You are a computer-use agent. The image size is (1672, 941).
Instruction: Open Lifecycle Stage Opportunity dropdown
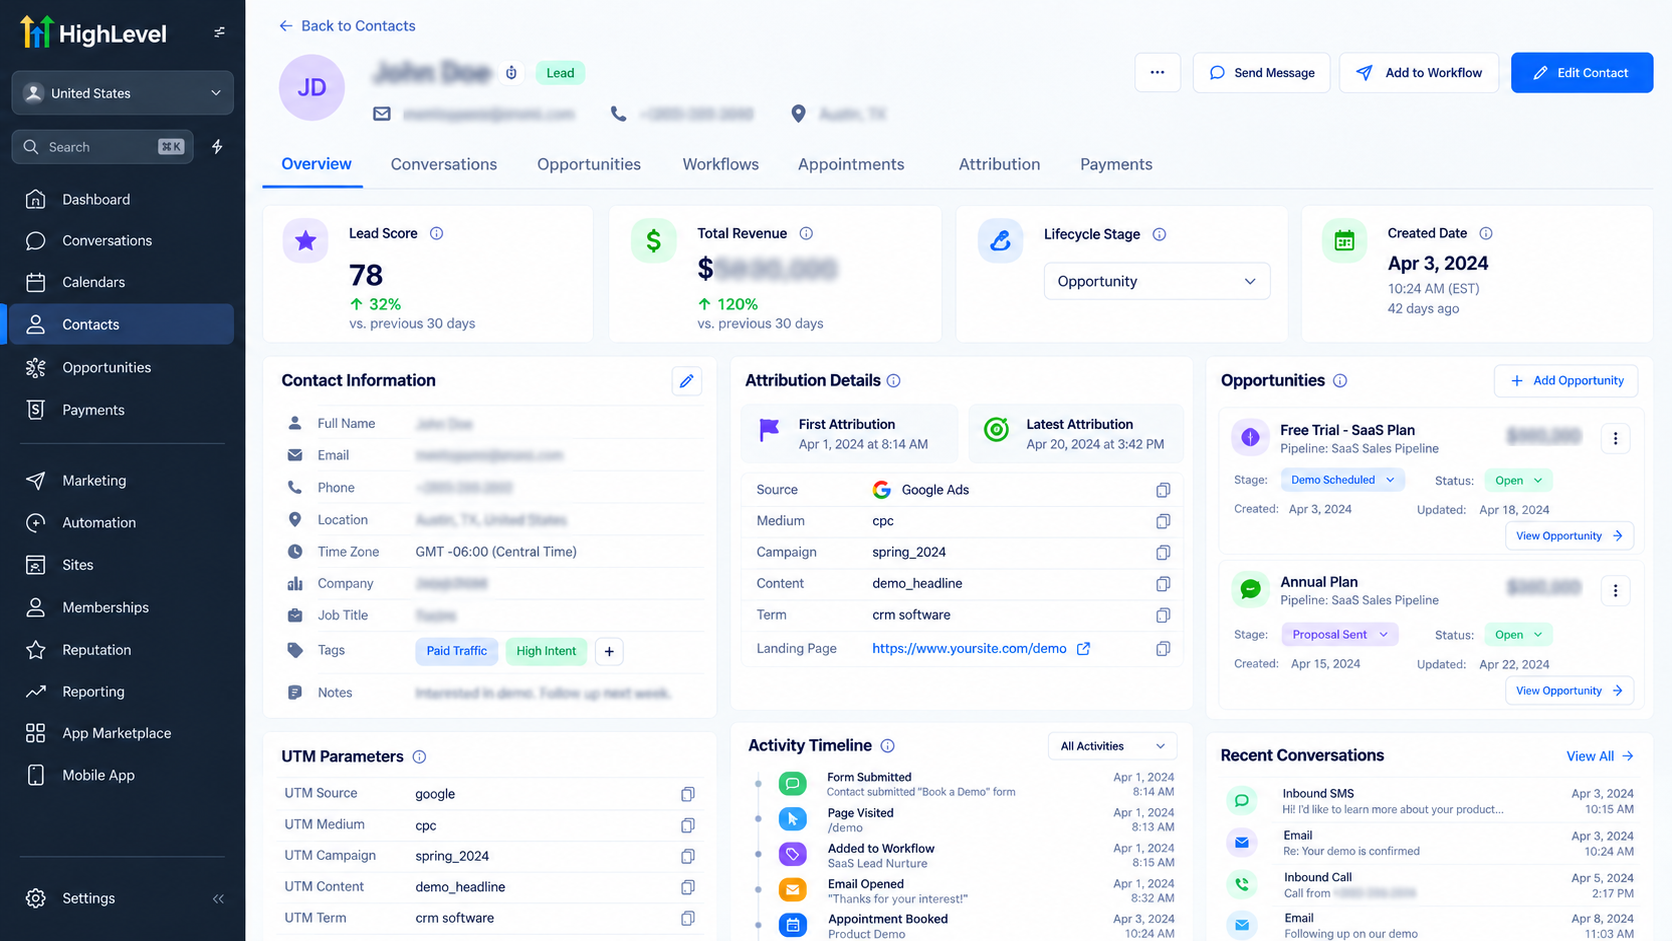[1156, 281]
